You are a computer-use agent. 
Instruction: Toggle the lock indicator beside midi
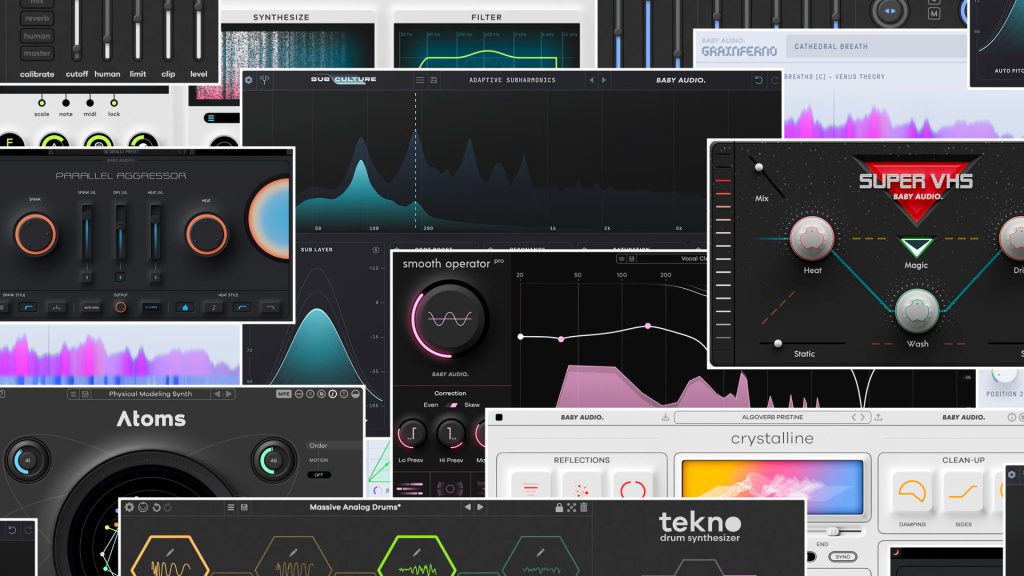click(x=114, y=103)
